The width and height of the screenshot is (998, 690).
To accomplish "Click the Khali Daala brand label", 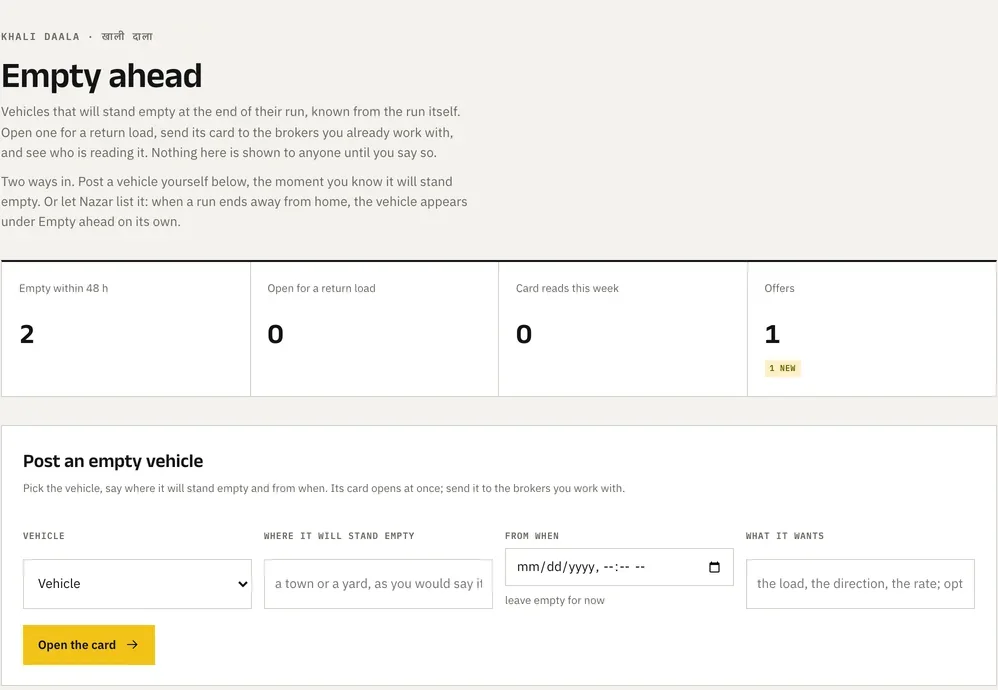I will 77,36.
